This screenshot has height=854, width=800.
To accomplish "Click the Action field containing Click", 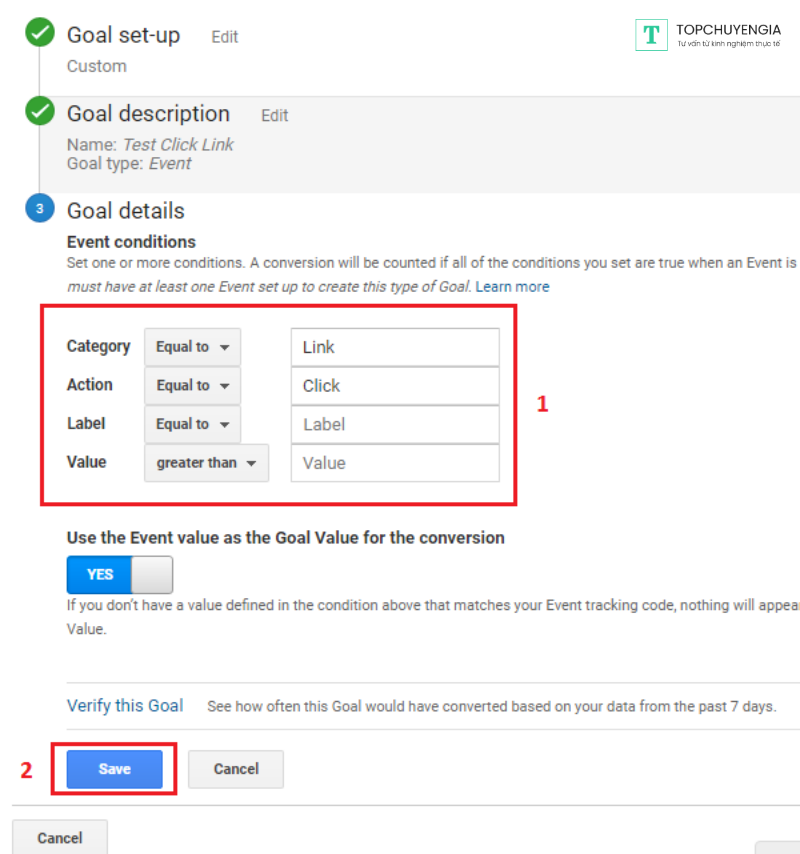I will [x=395, y=385].
